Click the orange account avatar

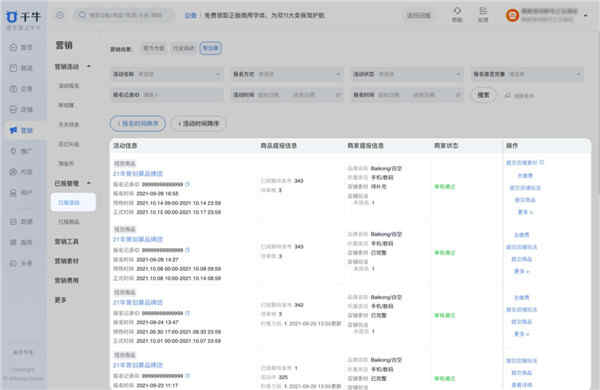tap(512, 15)
